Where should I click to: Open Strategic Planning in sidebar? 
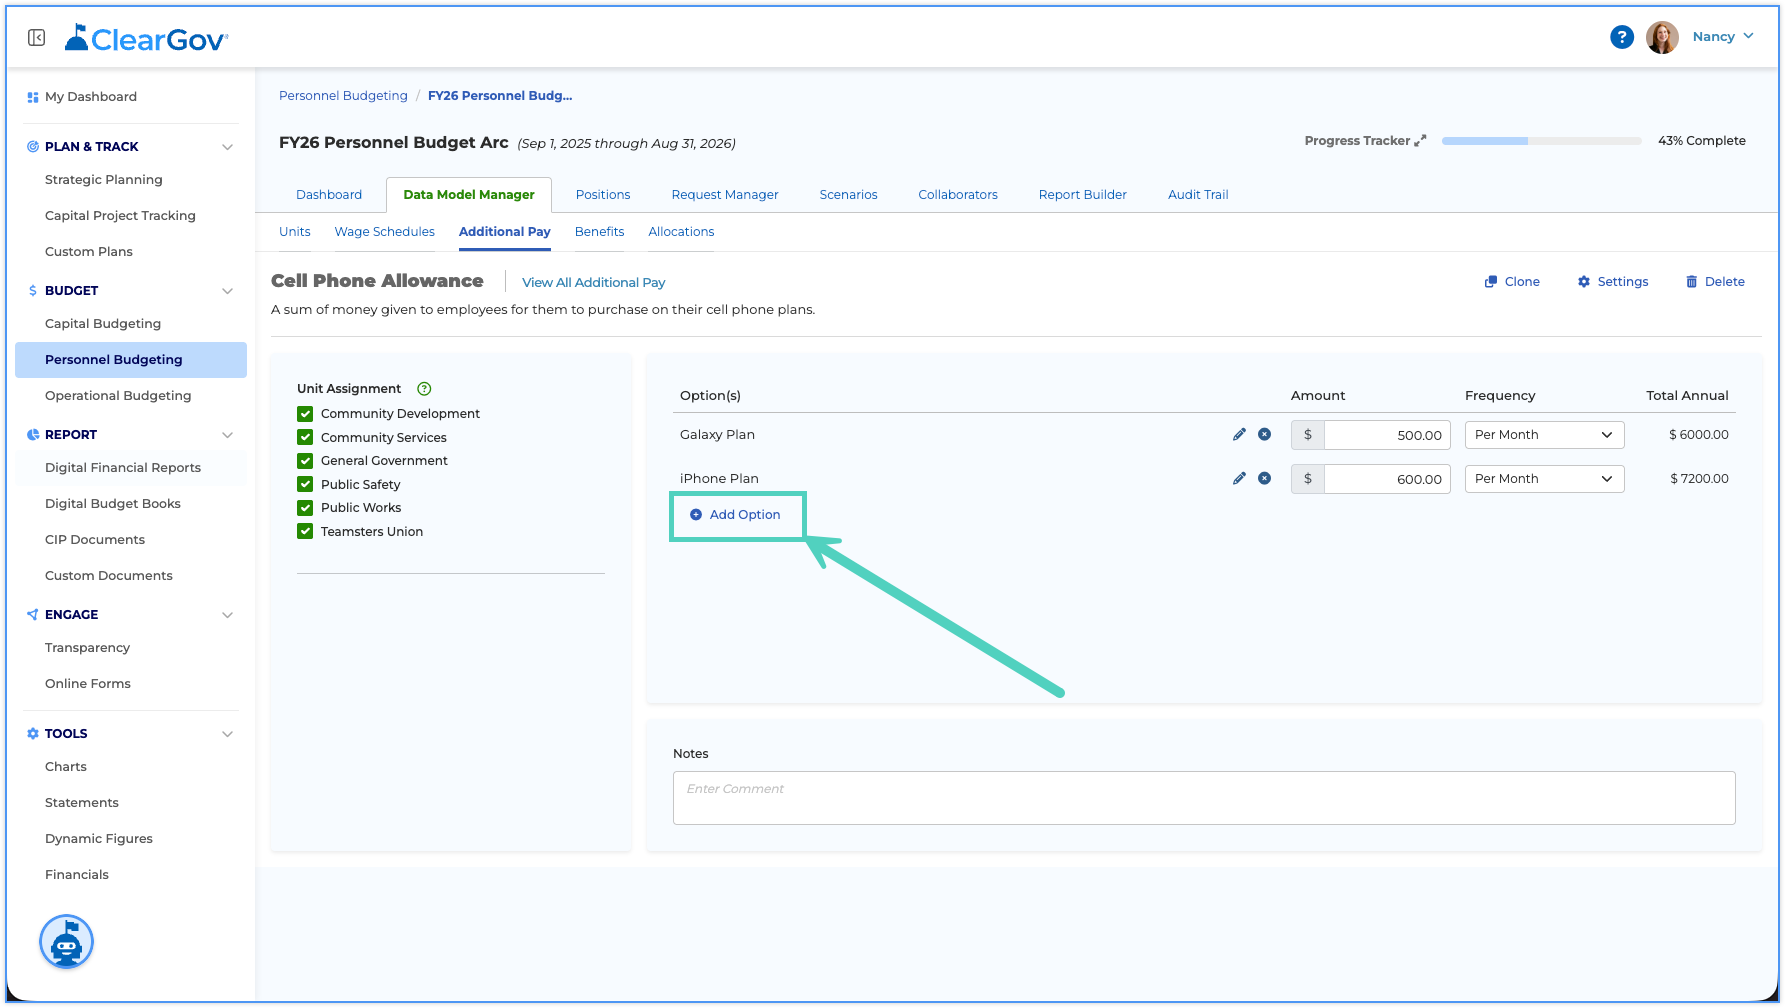(104, 180)
